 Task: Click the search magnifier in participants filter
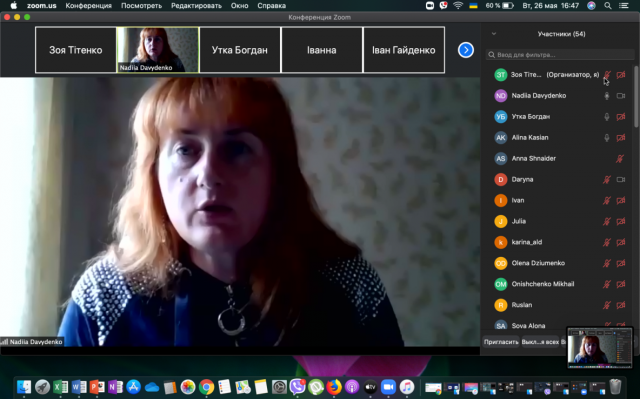click(491, 55)
